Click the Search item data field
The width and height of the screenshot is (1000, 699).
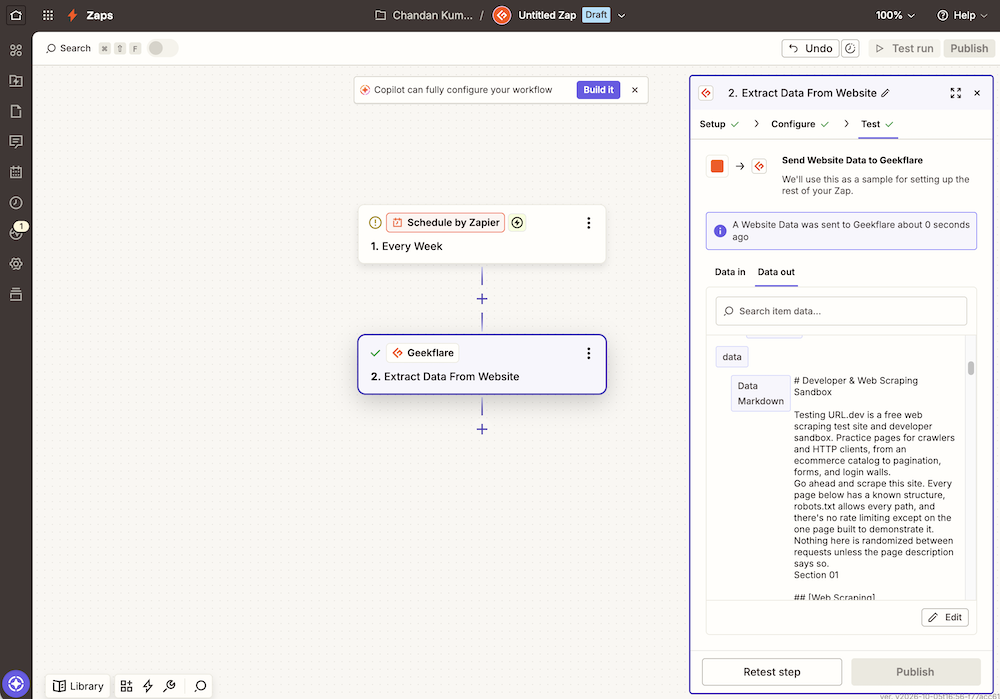(x=841, y=311)
